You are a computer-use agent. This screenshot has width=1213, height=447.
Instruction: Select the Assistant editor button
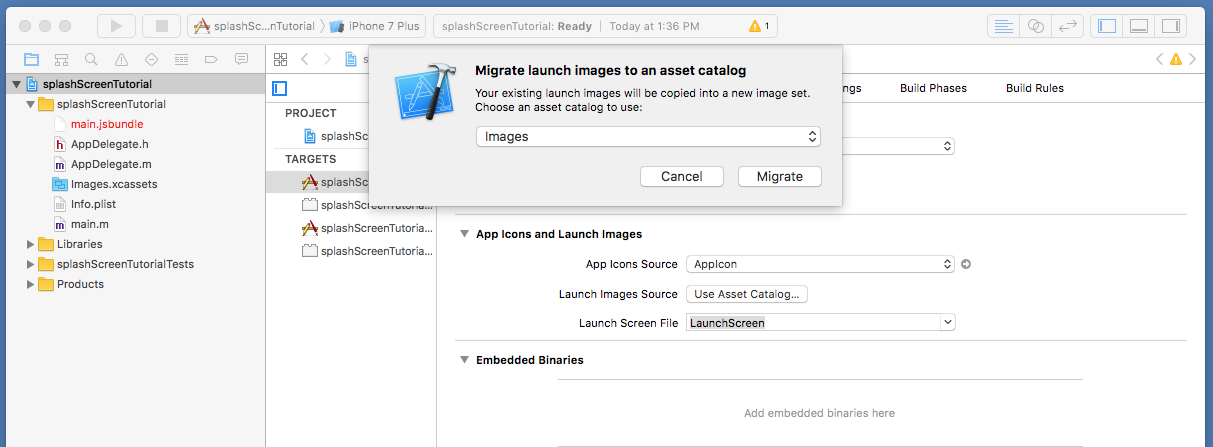[1036, 26]
